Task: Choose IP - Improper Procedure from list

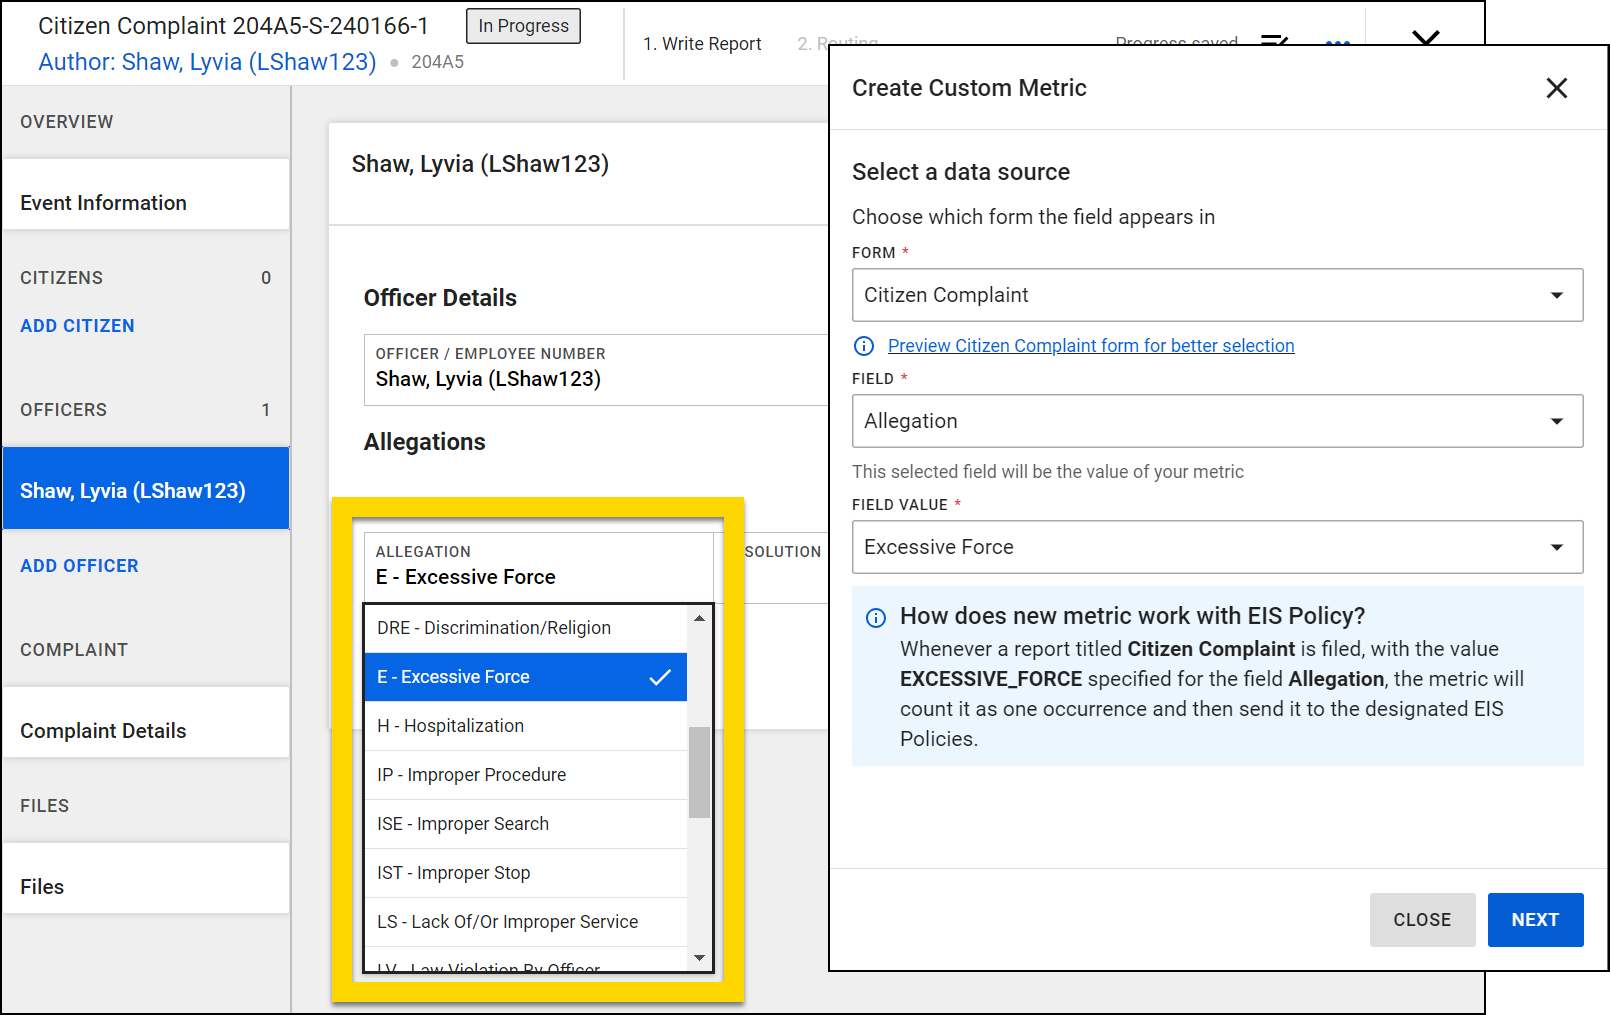Action: pos(471,775)
